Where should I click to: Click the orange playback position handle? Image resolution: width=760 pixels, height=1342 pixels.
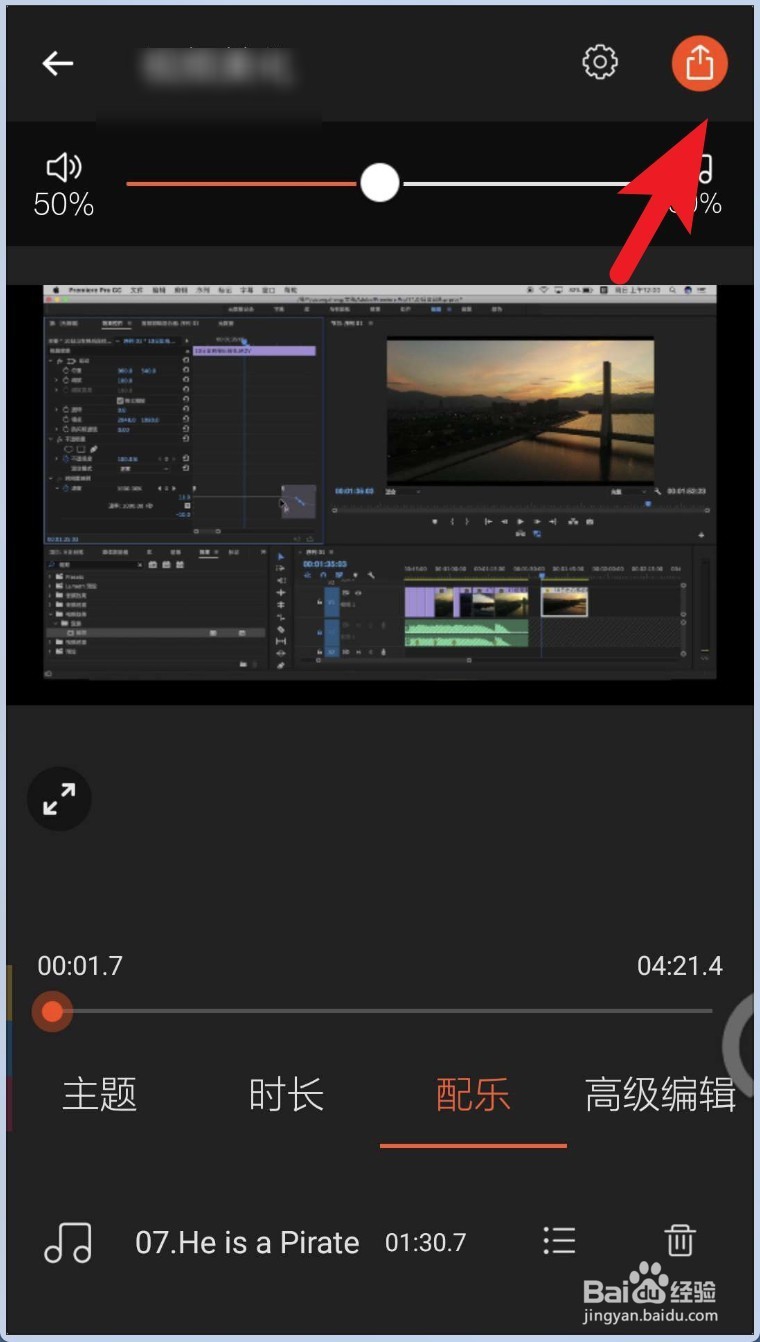(x=51, y=1012)
